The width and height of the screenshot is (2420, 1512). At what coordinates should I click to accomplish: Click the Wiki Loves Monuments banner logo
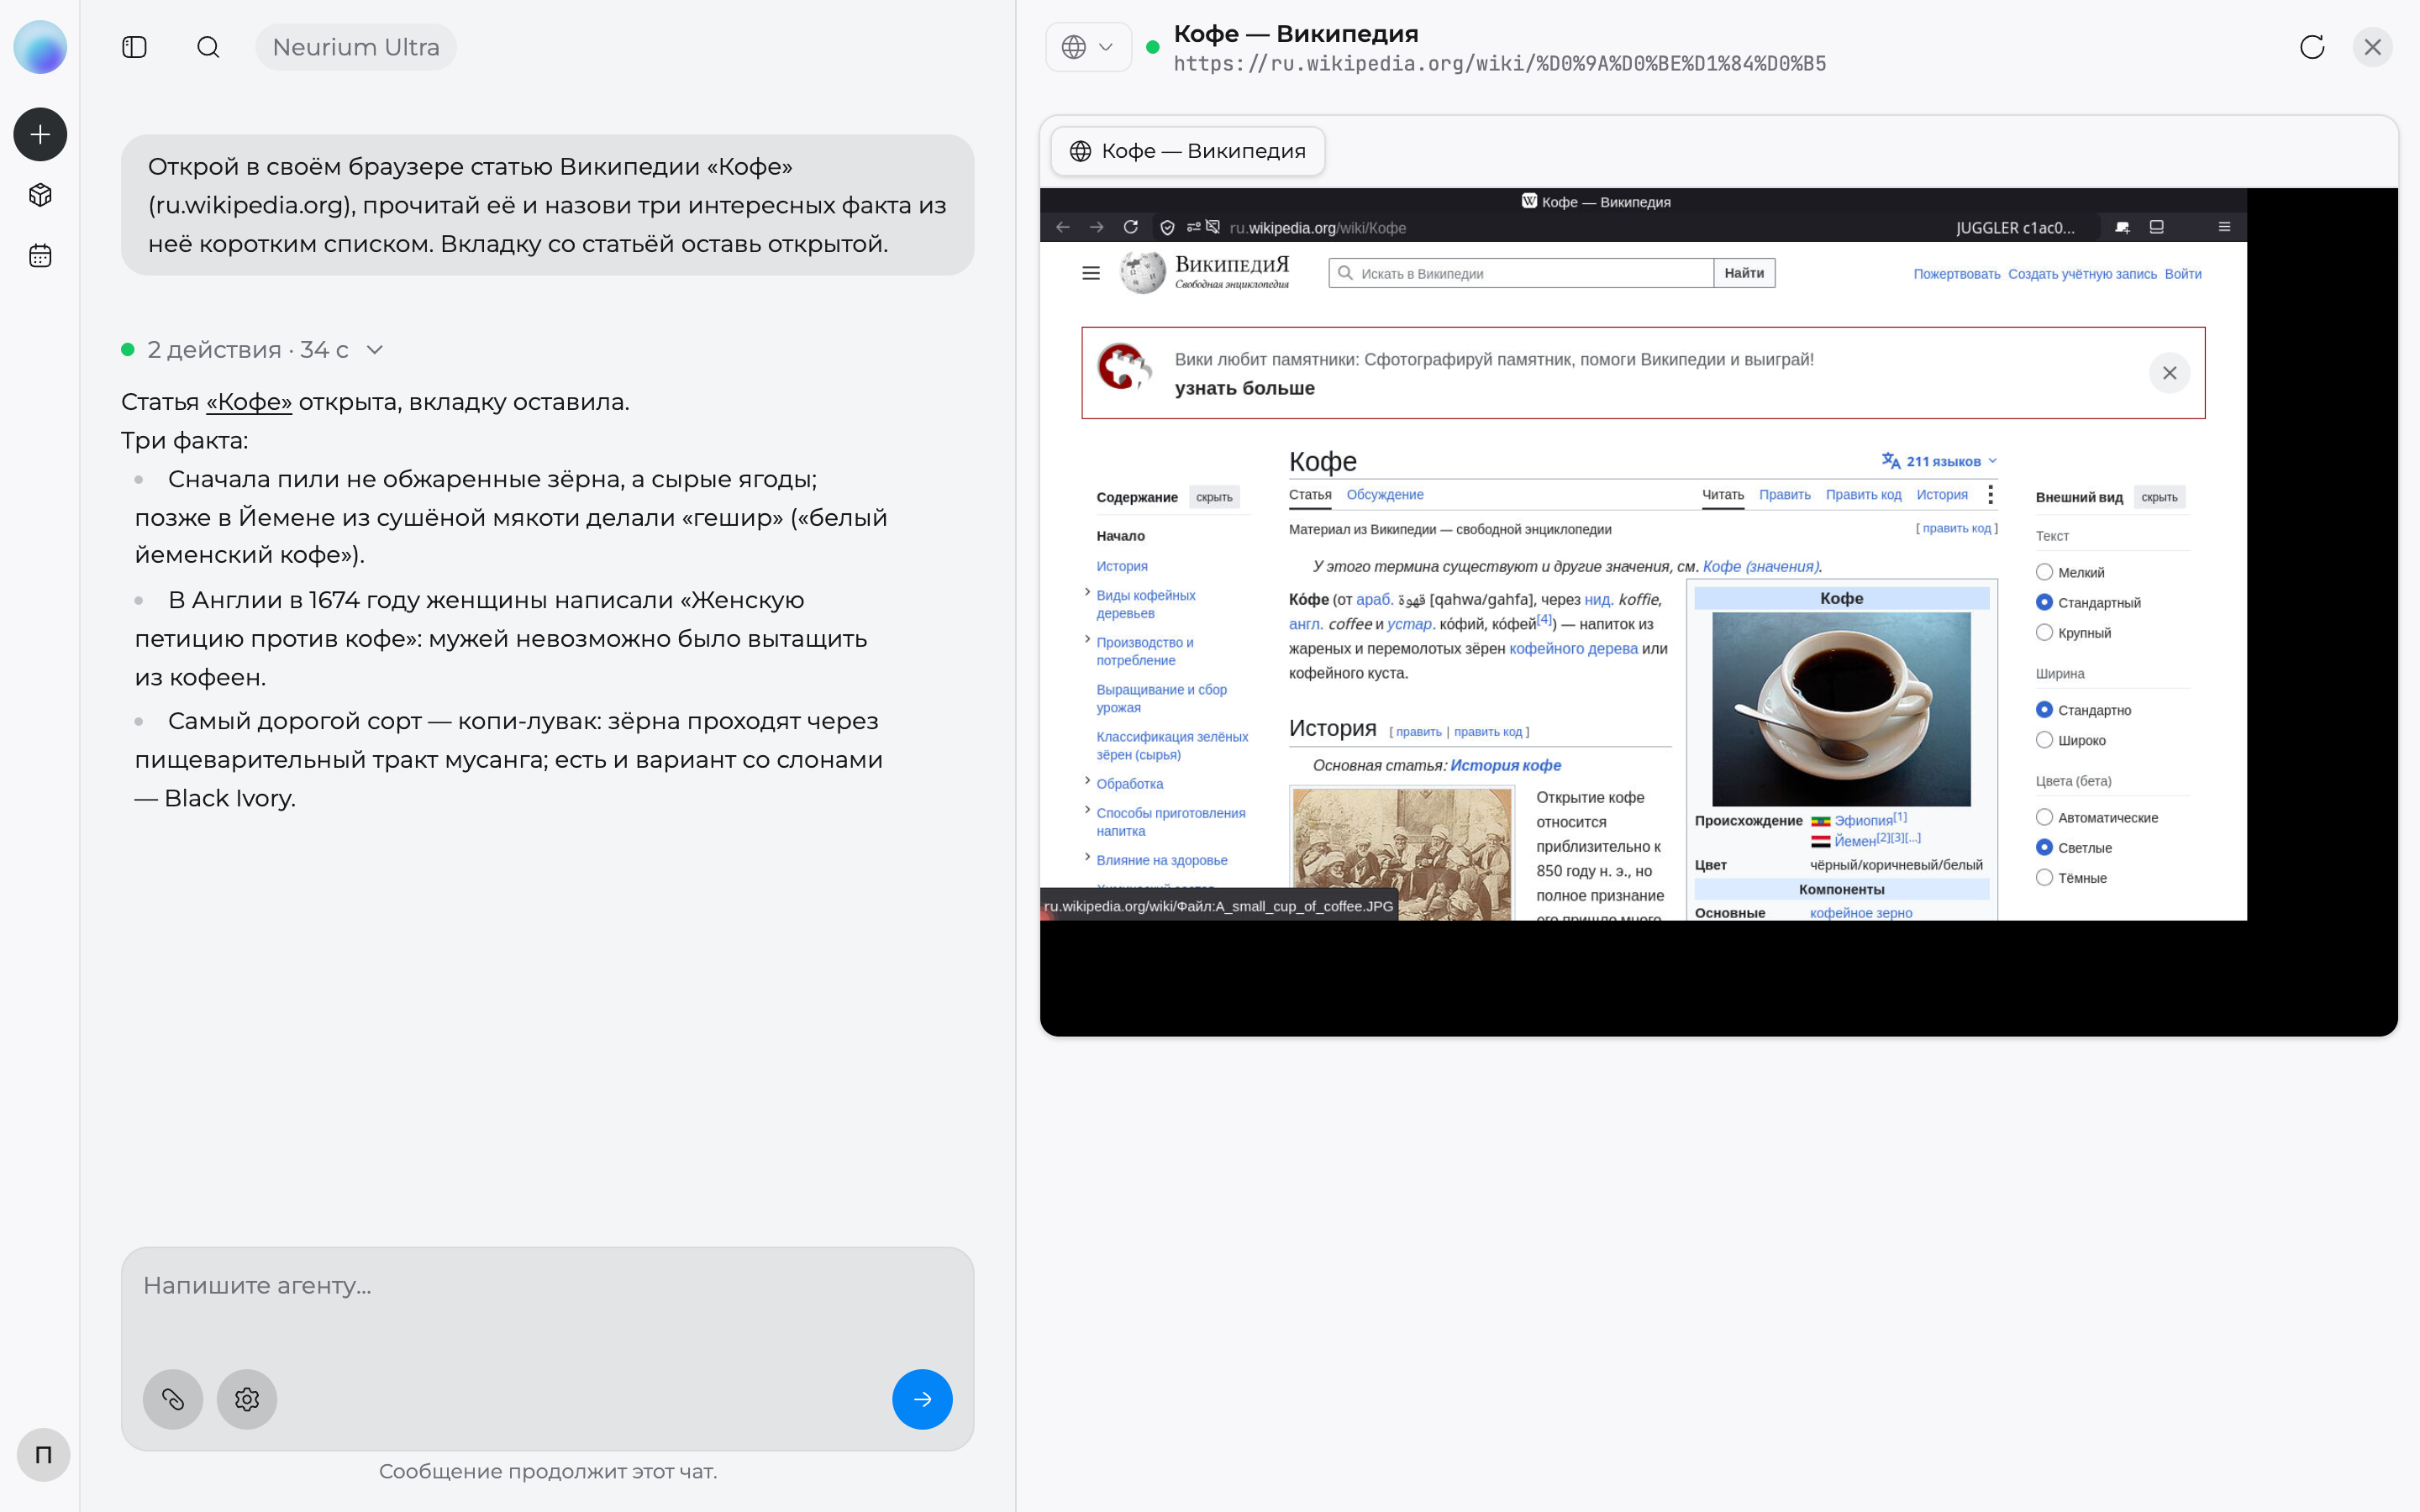(x=1125, y=367)
